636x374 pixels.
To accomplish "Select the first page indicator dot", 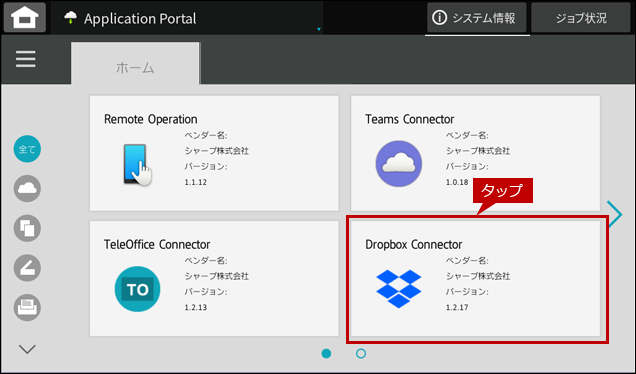I will coord(326,354).
